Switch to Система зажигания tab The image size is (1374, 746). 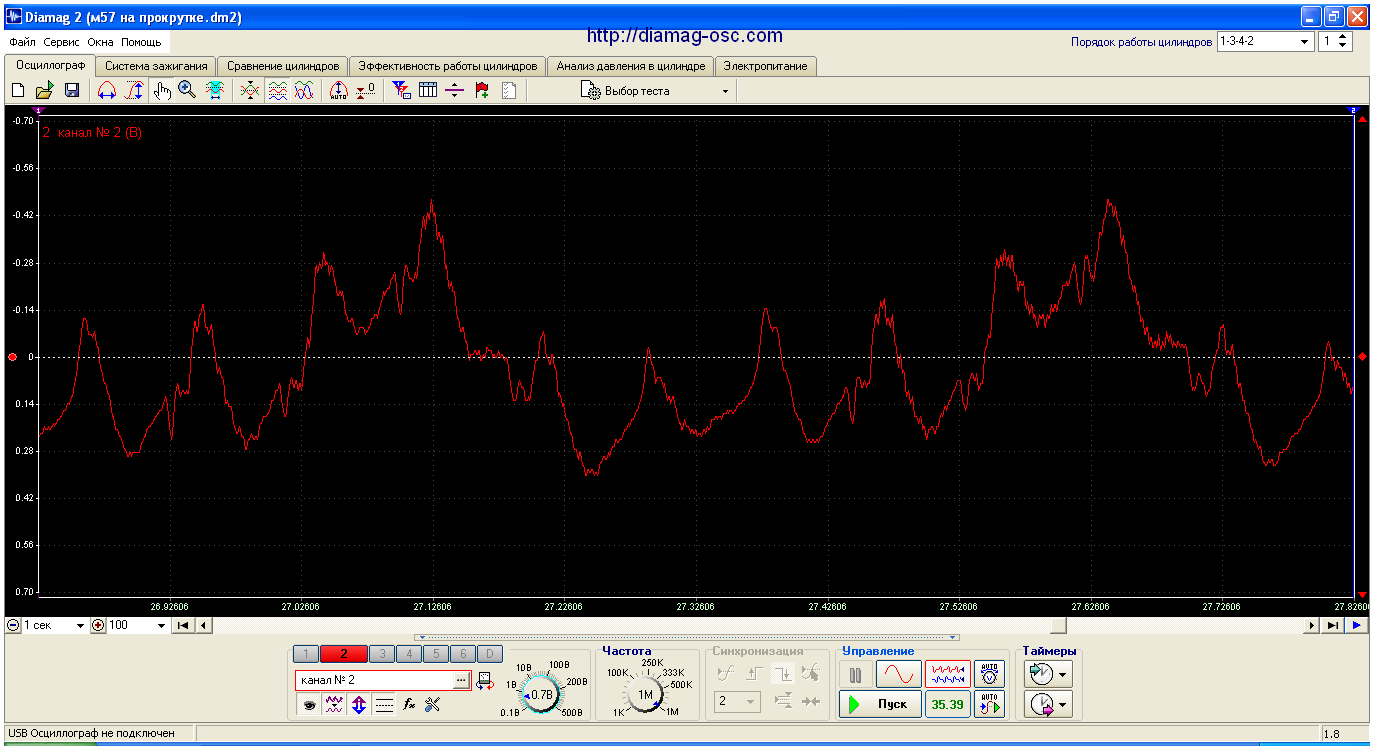tap(155, 66)
